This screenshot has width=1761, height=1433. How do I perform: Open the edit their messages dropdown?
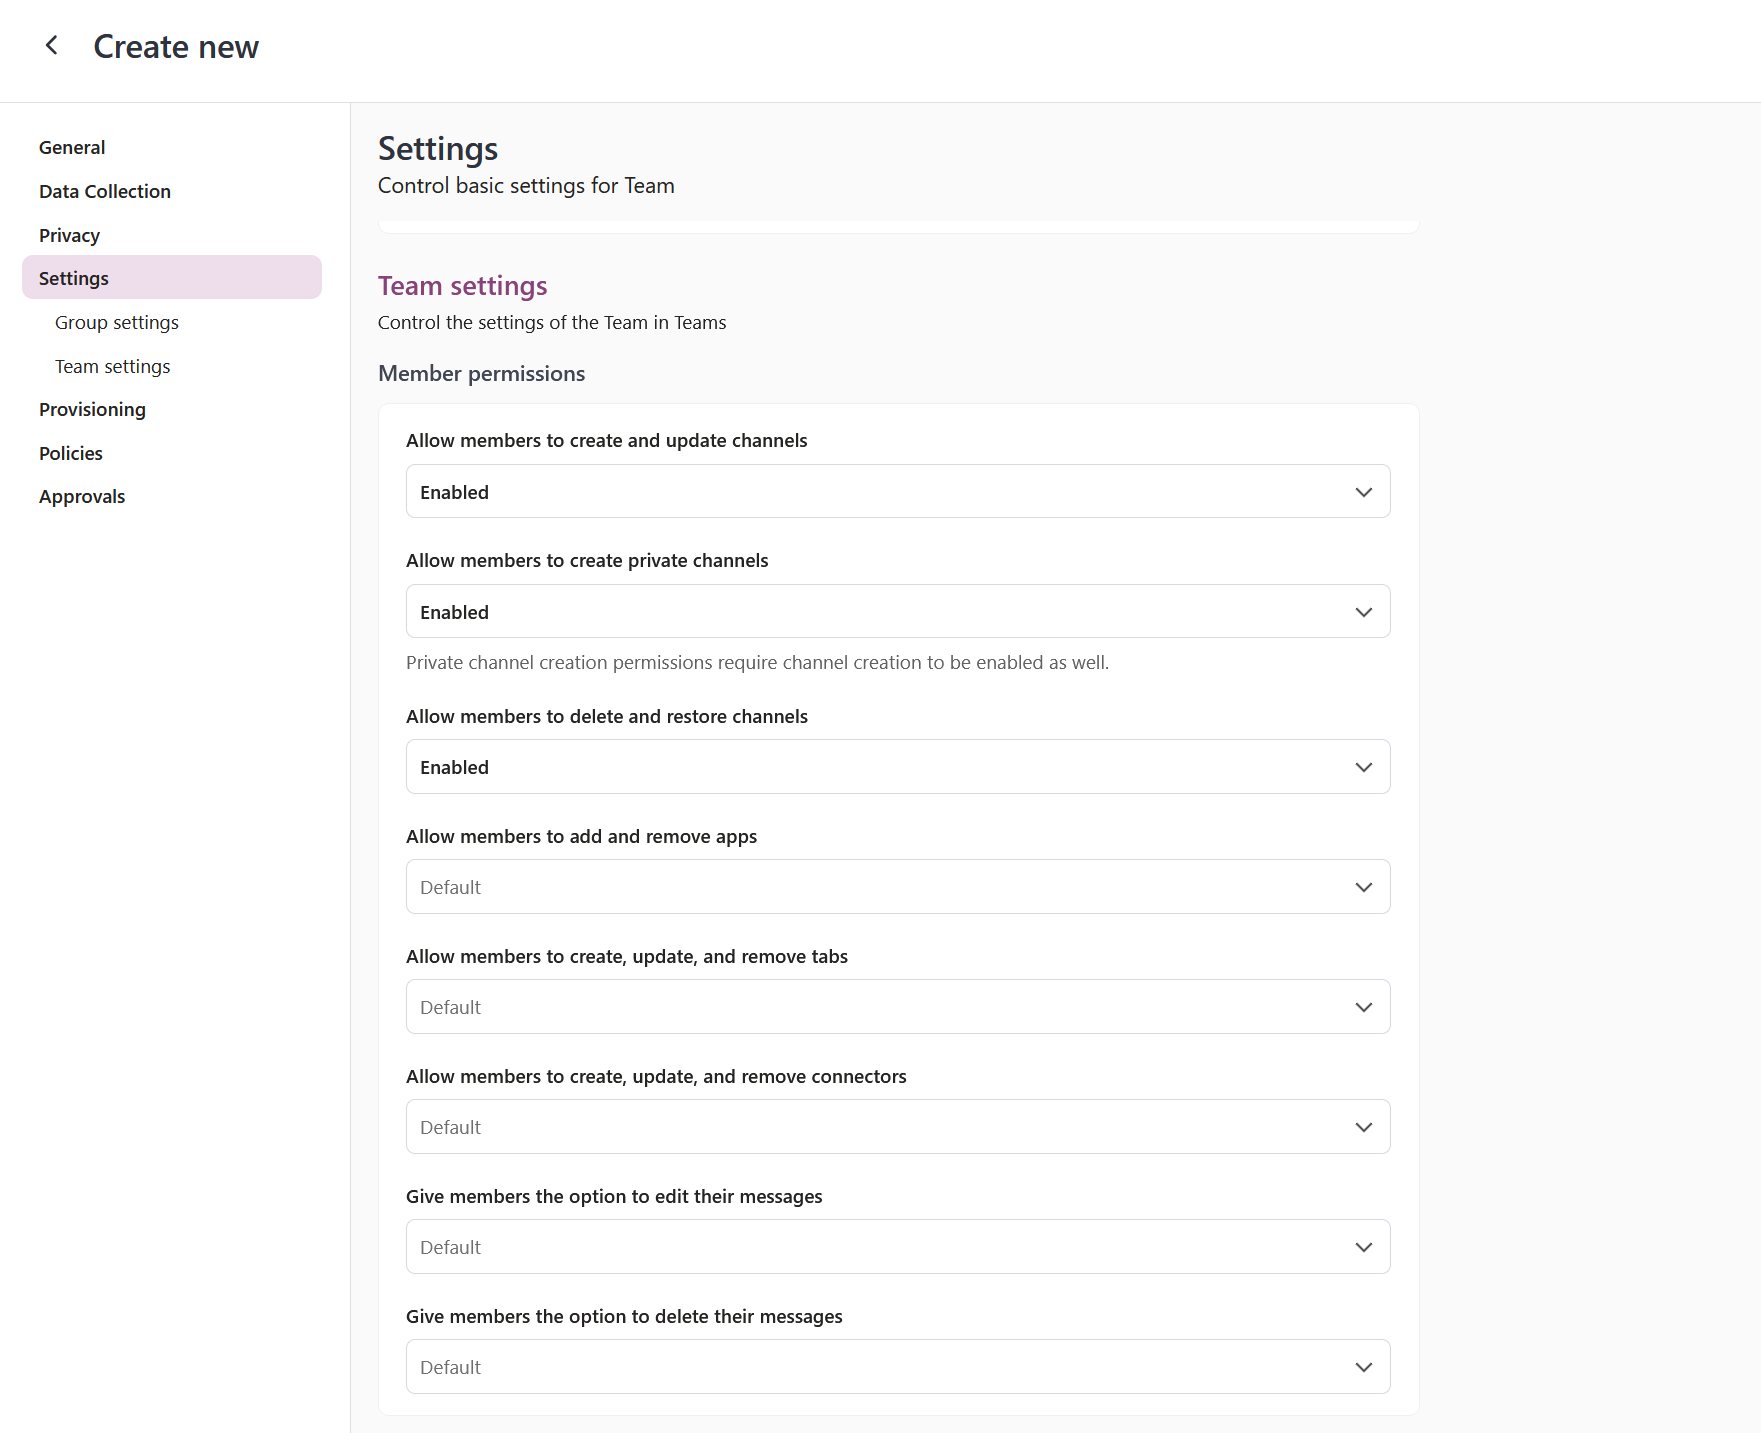pyautogui.click(x=897, y=1246)
